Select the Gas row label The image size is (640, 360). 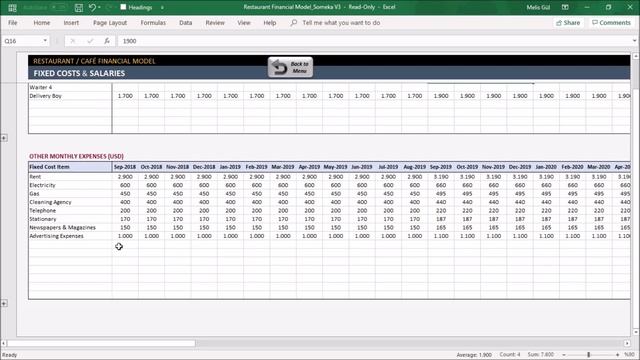34,194
